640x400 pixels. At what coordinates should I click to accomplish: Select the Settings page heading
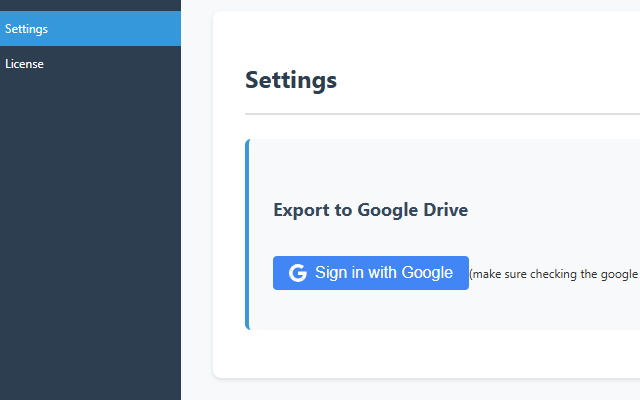(291, 80)
